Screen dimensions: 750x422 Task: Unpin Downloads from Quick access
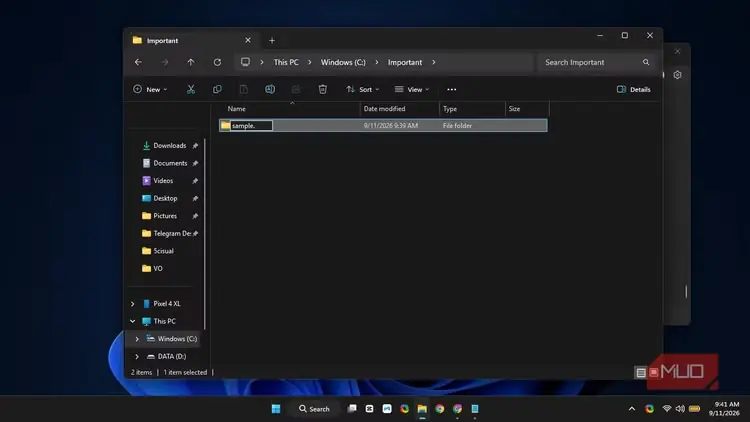[x=195, y=146]
